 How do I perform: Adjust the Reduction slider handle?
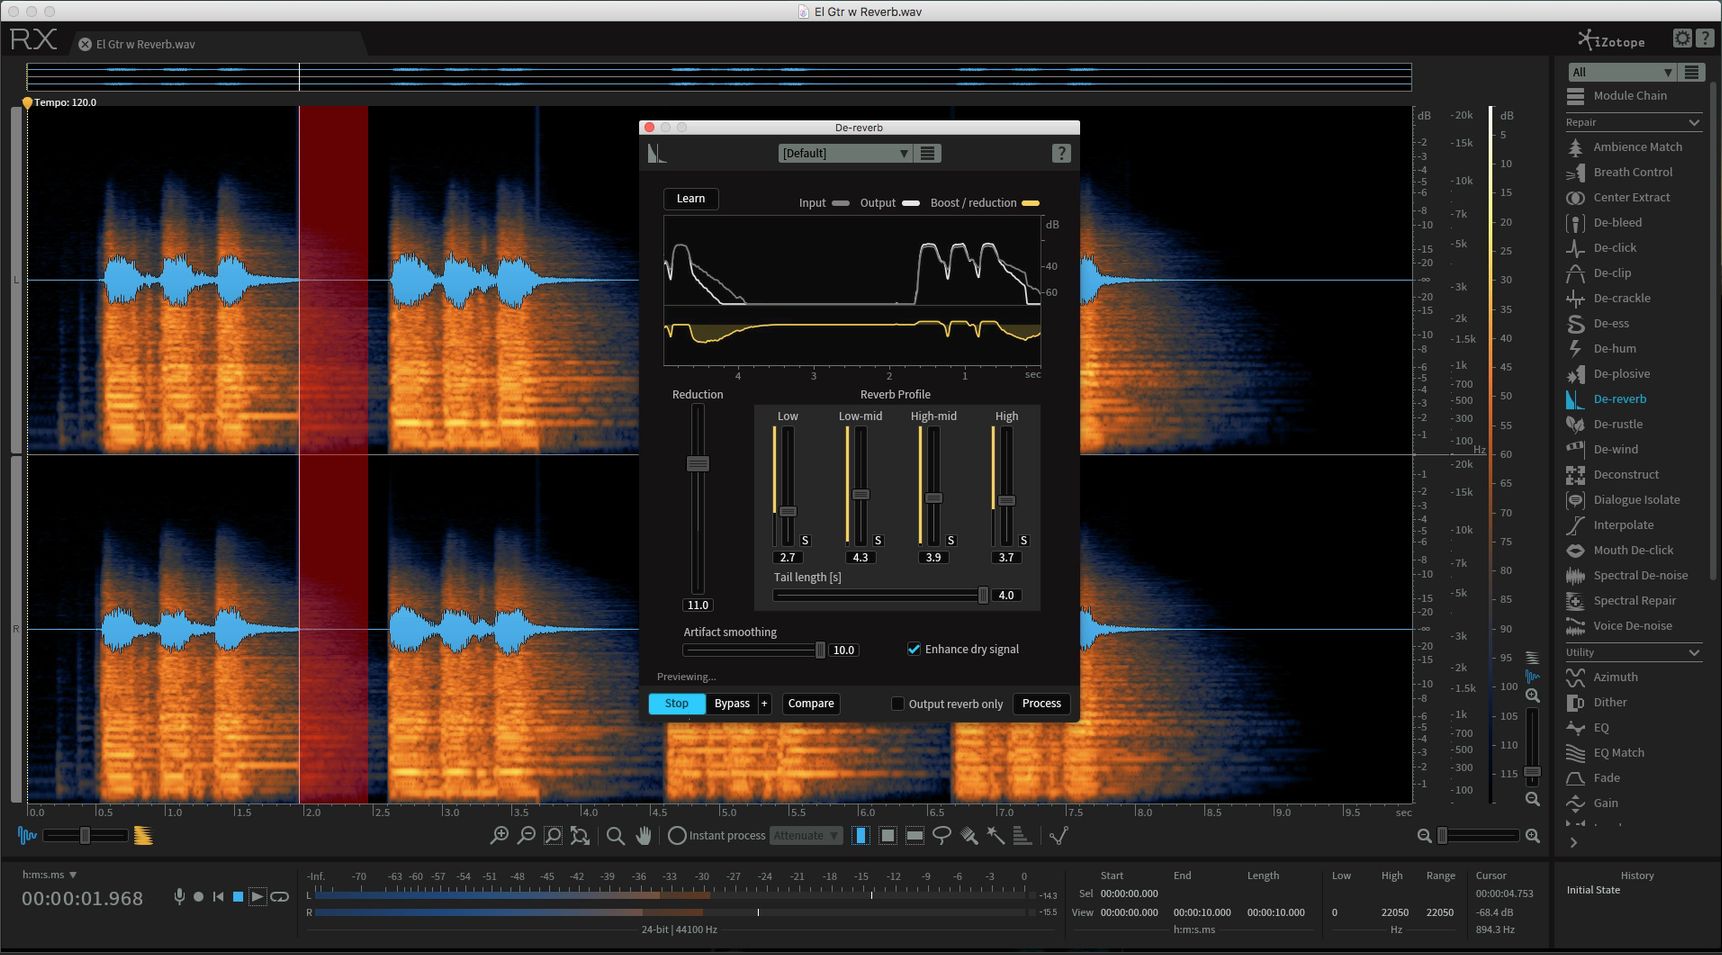pyautogui.click(x=698, y=463)
